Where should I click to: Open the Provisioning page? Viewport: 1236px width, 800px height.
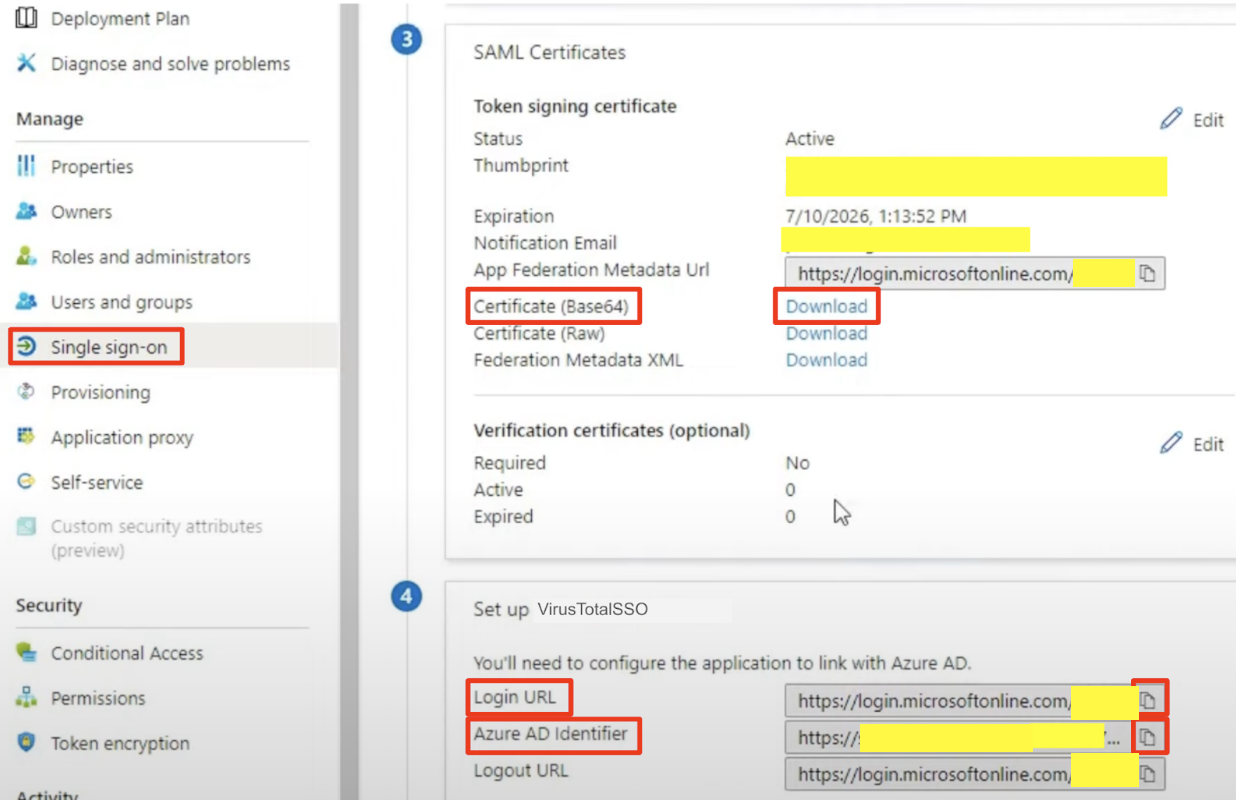coord(101,392)
